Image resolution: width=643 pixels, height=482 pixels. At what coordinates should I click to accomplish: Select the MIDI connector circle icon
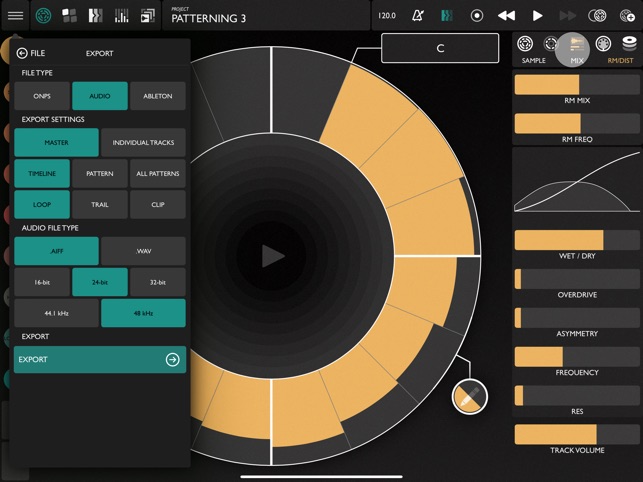[603, 43]
